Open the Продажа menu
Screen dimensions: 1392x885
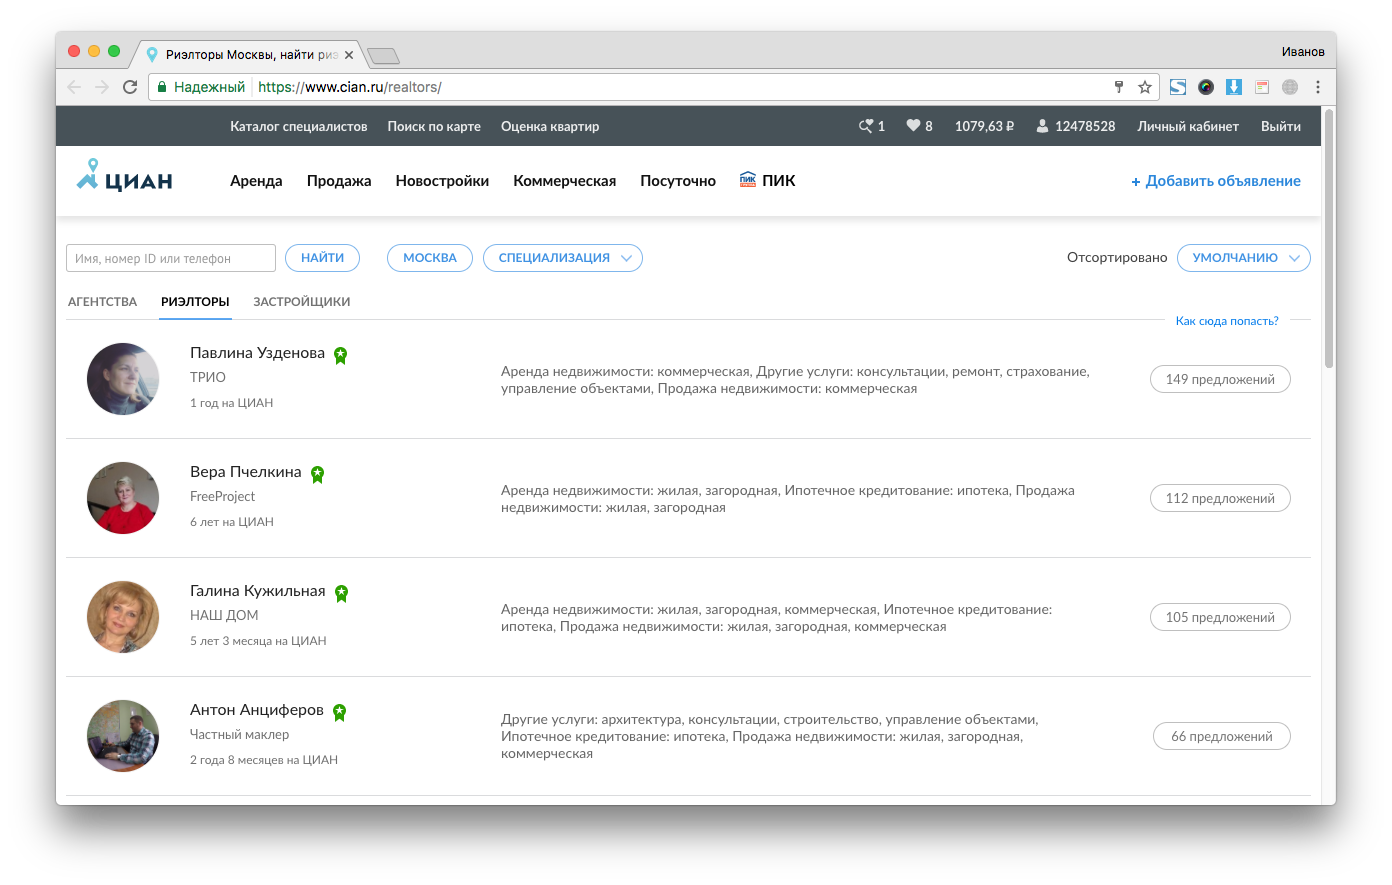click(339, 181)
